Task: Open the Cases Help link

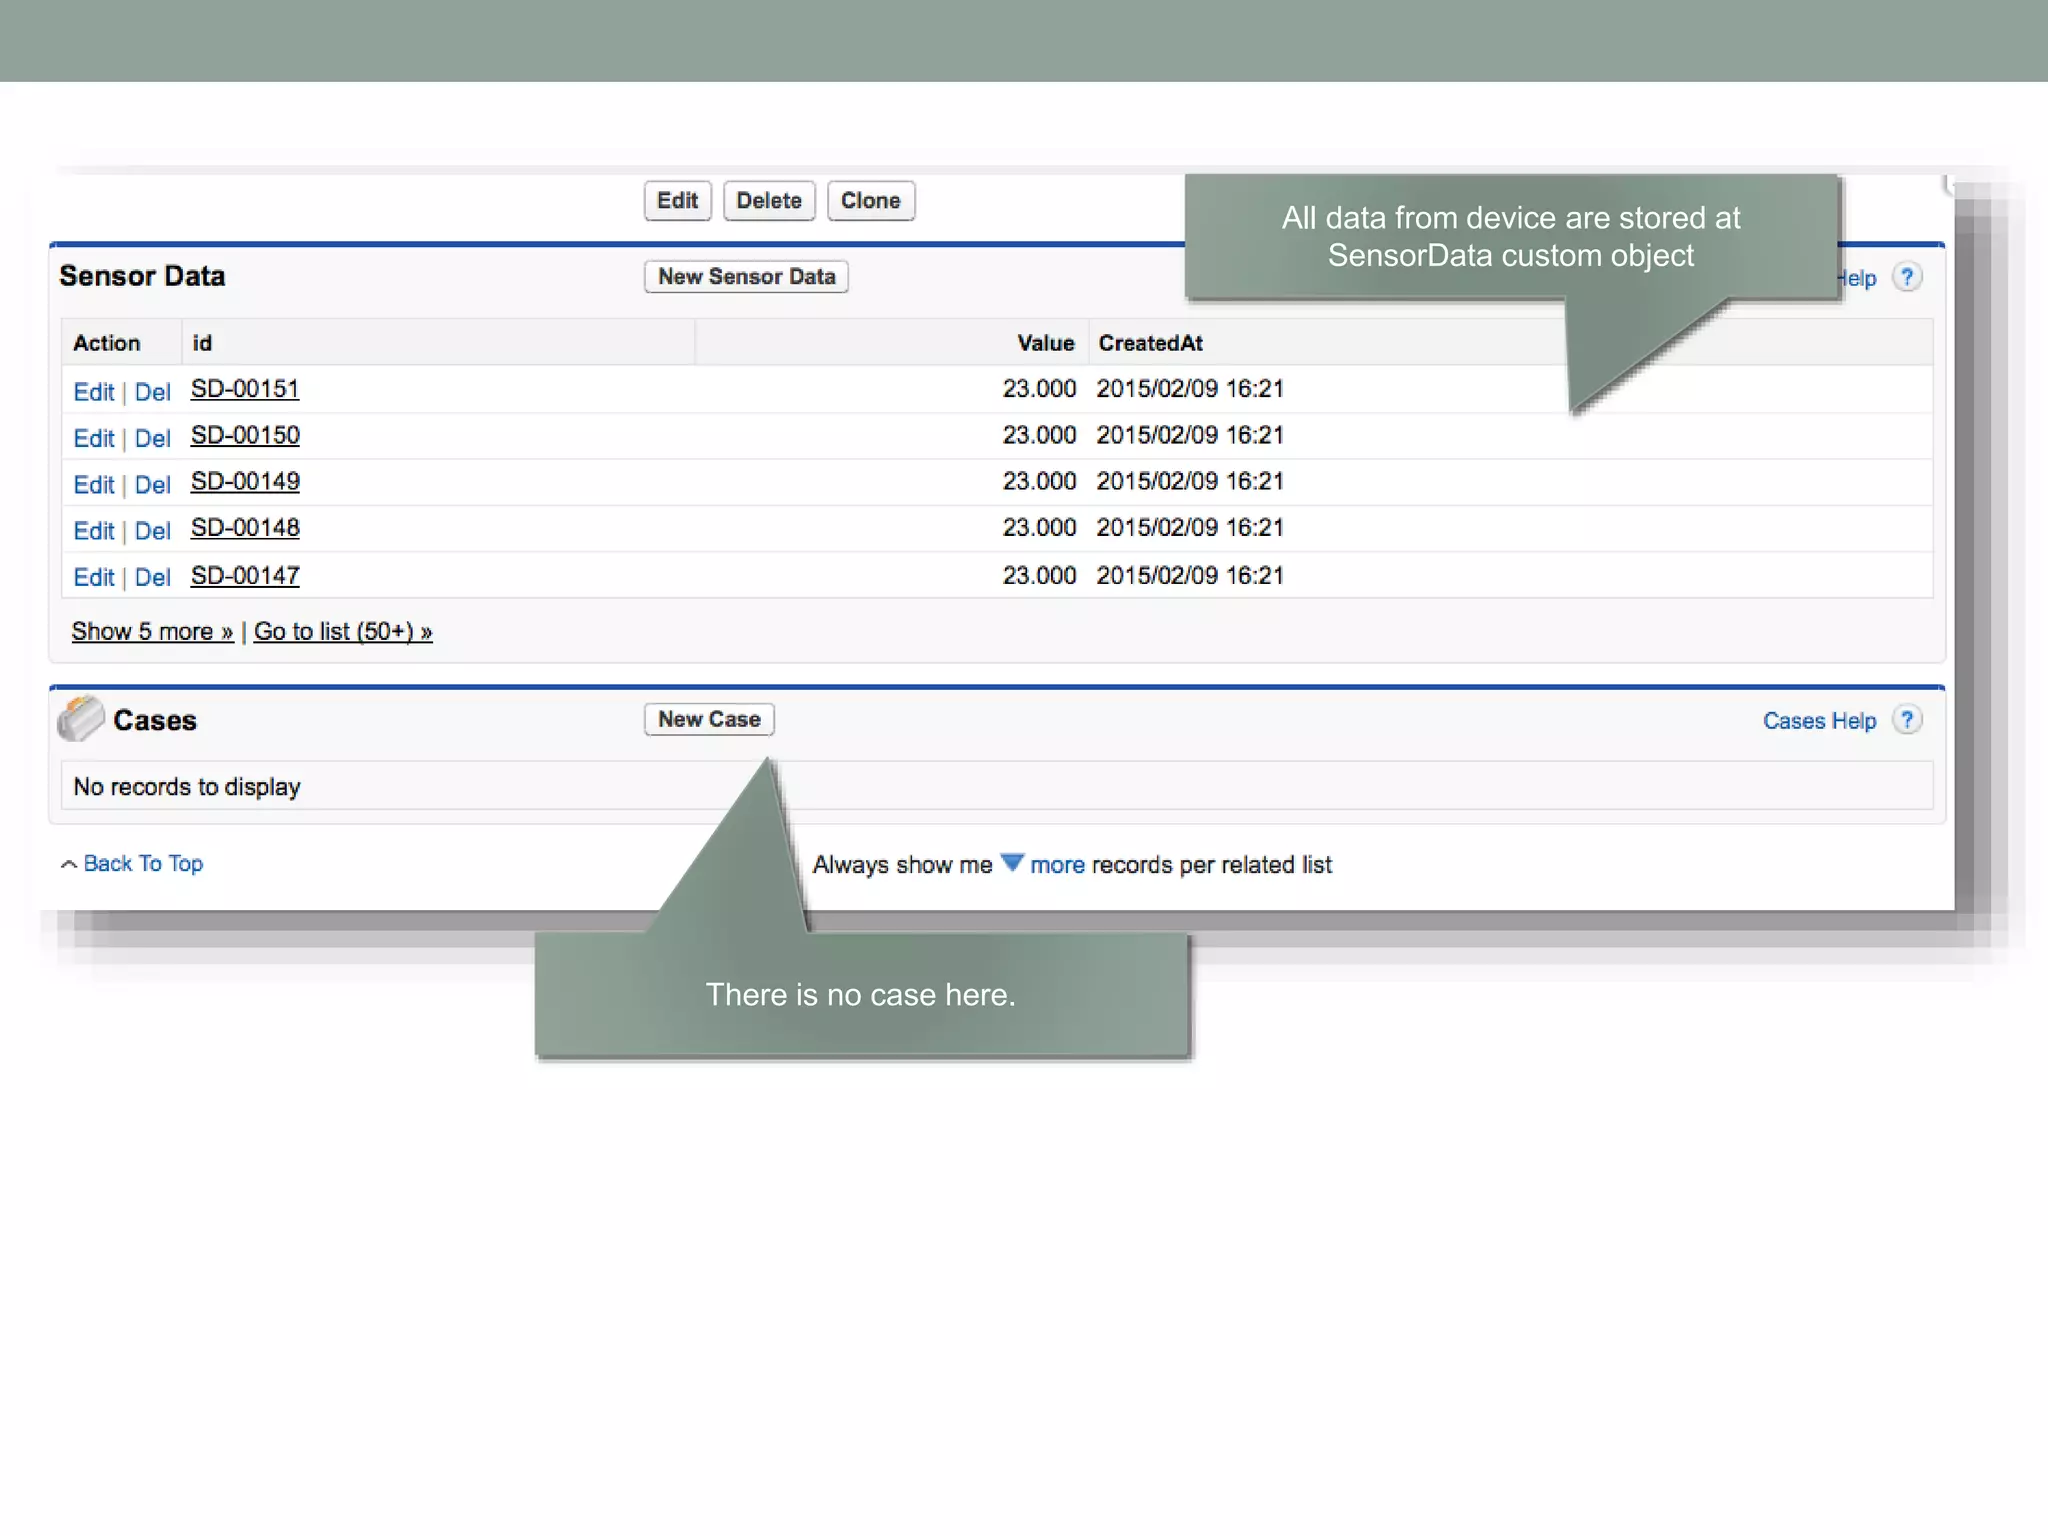Action: (1819, 721)
